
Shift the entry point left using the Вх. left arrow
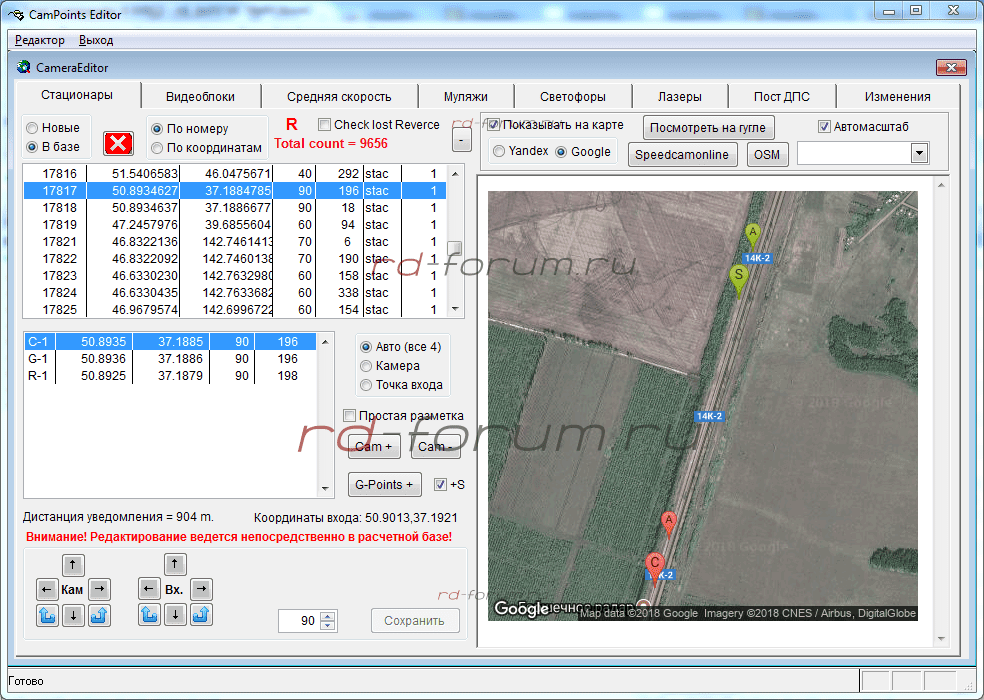tap(149, 589)
